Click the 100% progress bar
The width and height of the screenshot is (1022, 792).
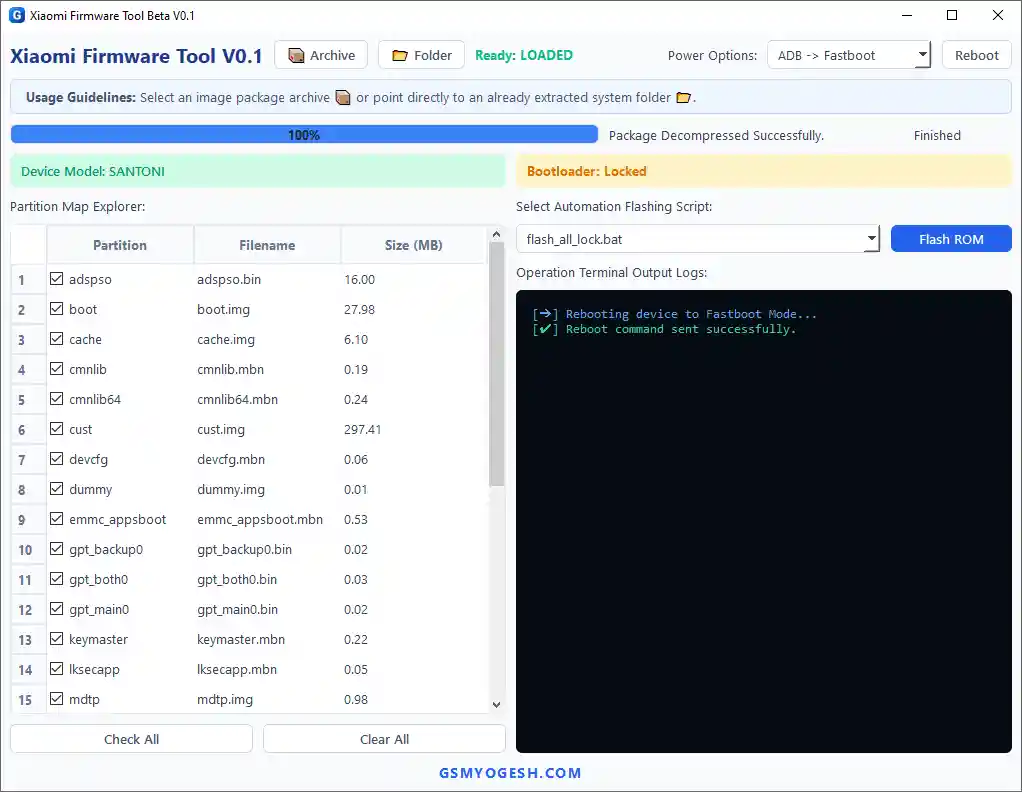click(304, 134)
